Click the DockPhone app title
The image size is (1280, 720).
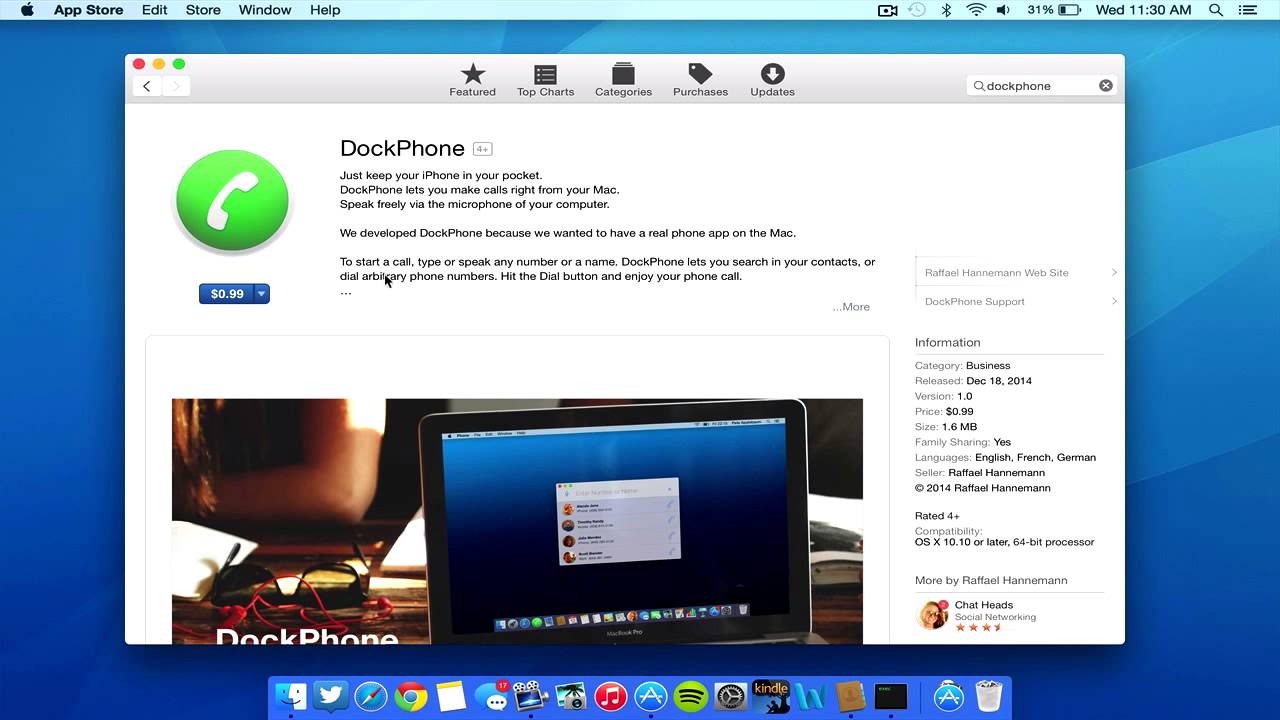point(402,148)
